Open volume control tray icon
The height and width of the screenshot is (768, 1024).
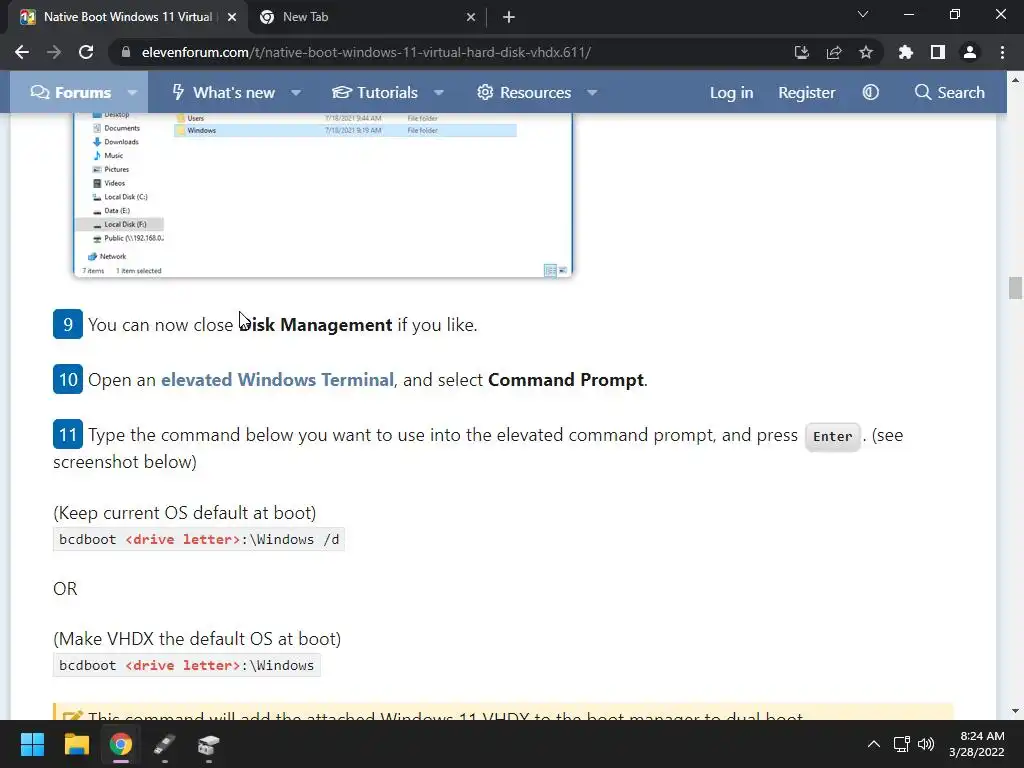[926, 744]
